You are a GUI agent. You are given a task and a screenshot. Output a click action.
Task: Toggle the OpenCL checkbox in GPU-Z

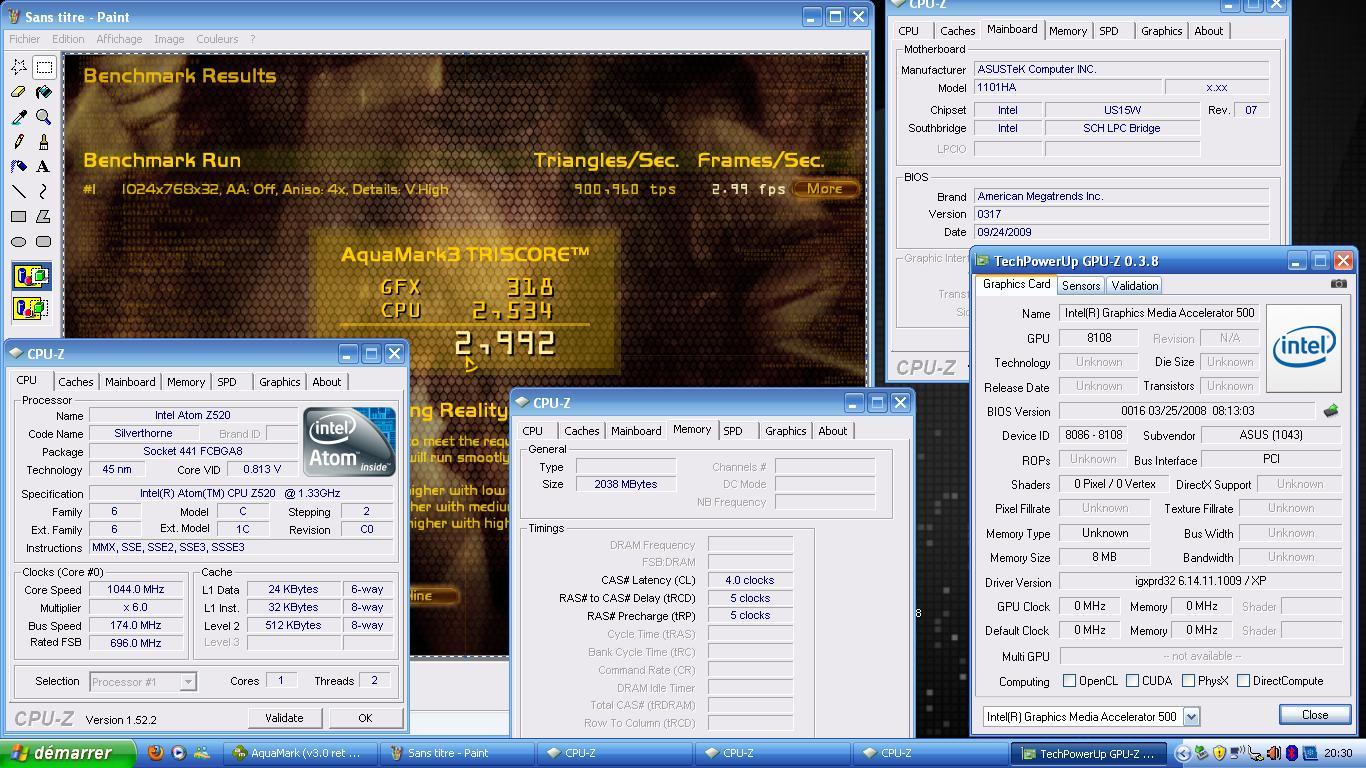pyautogui.click(x=1069, y=681)
